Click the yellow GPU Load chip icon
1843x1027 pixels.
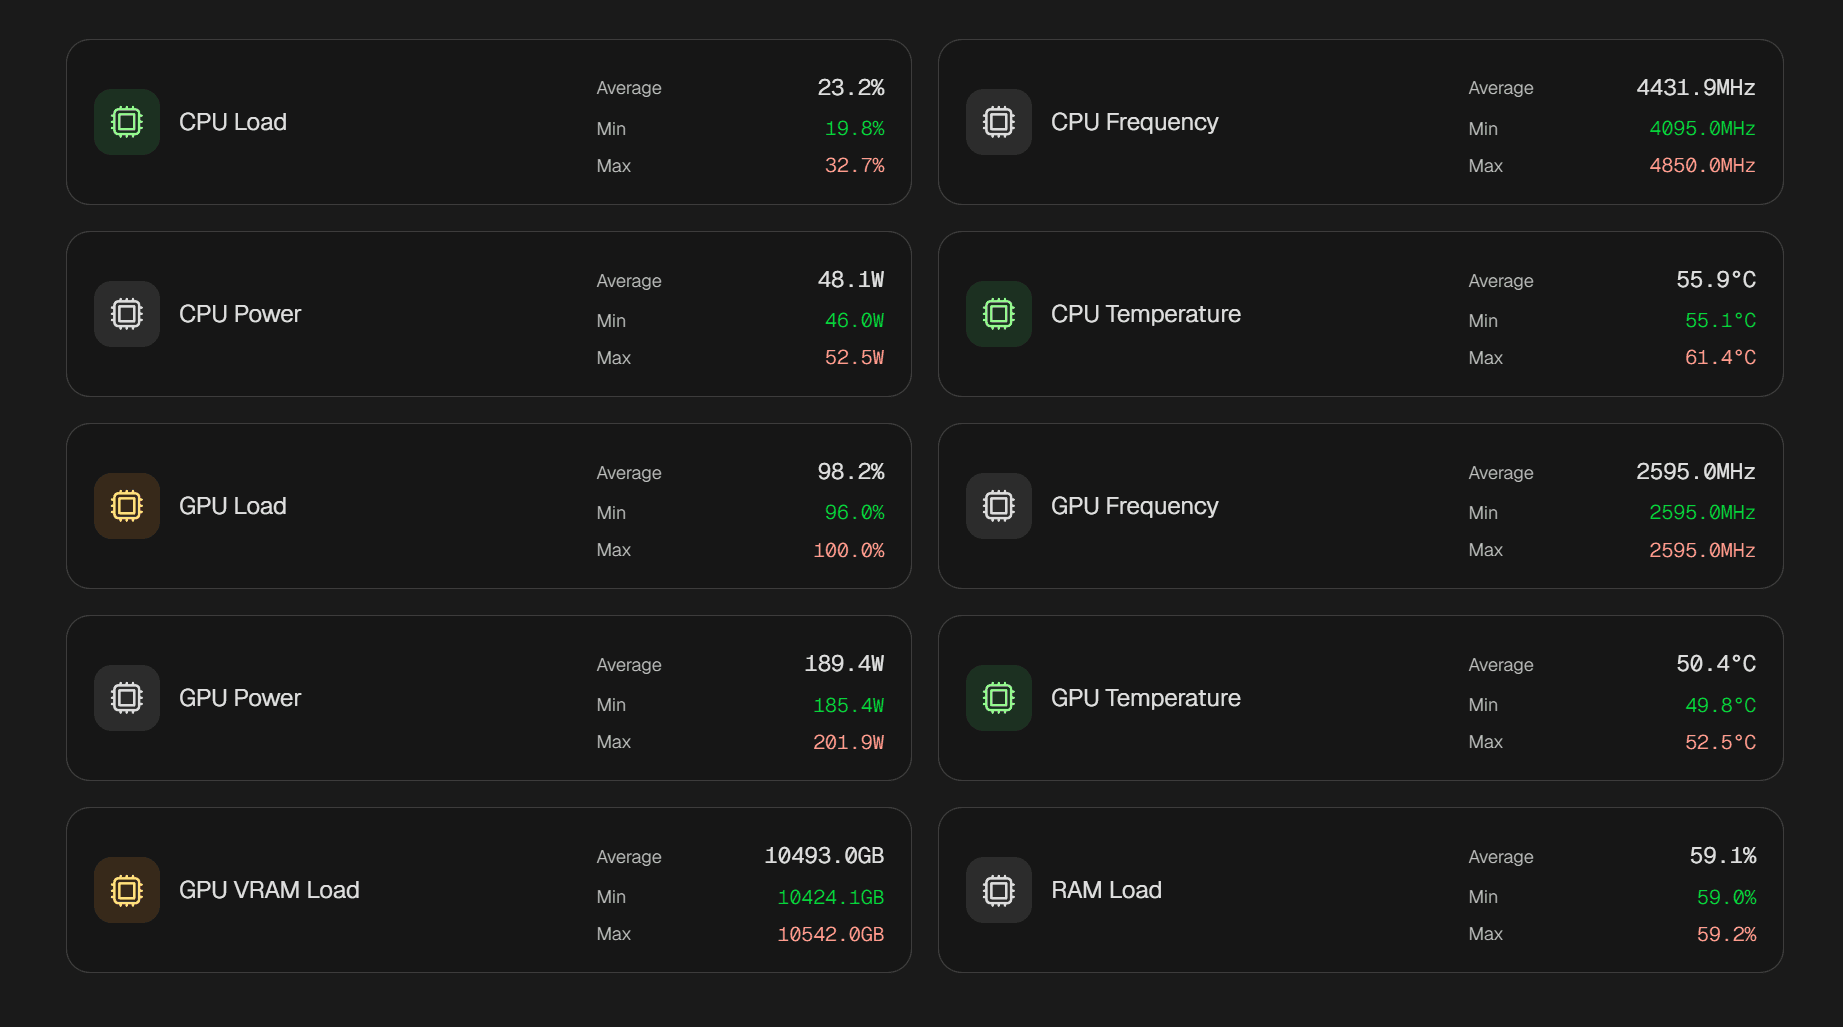pyautogui.click(x=127, y=506)
